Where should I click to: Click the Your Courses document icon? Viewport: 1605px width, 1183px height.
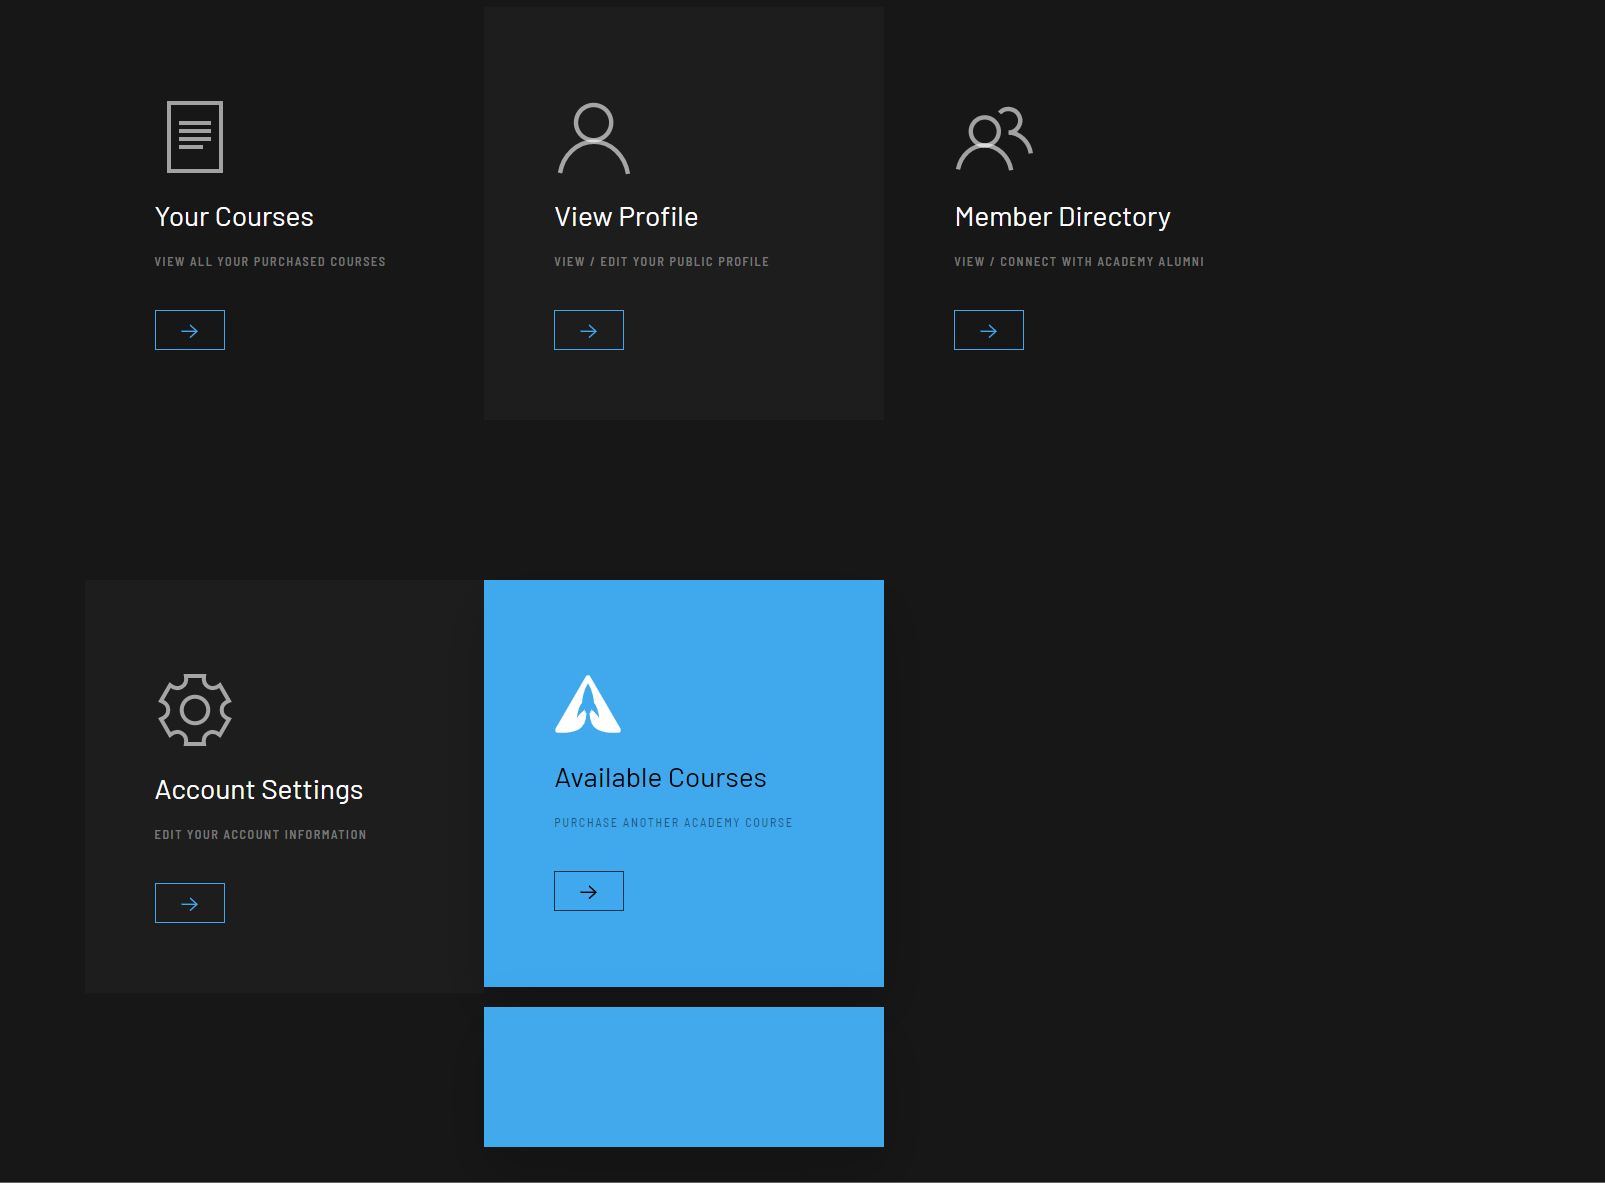tap(195, 137)
